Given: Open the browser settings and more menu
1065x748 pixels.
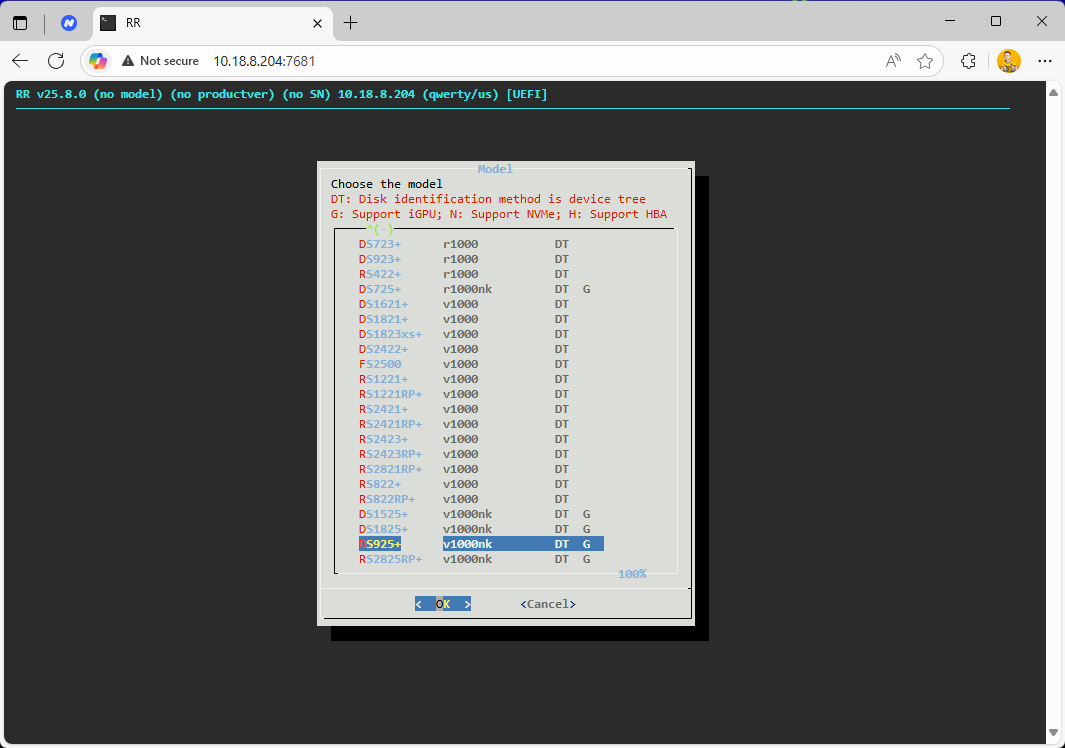Looking at the screenshot, I should coord(1045,61).
